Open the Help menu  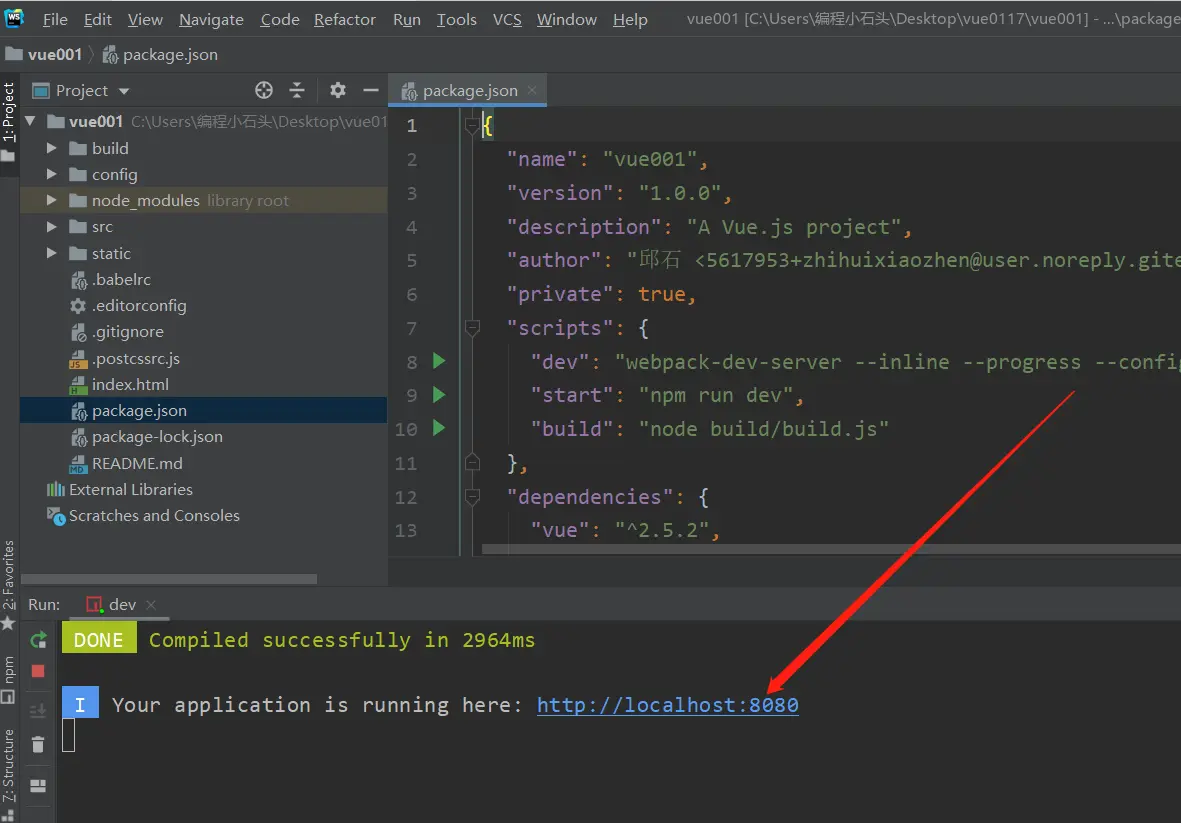[630, 20]
